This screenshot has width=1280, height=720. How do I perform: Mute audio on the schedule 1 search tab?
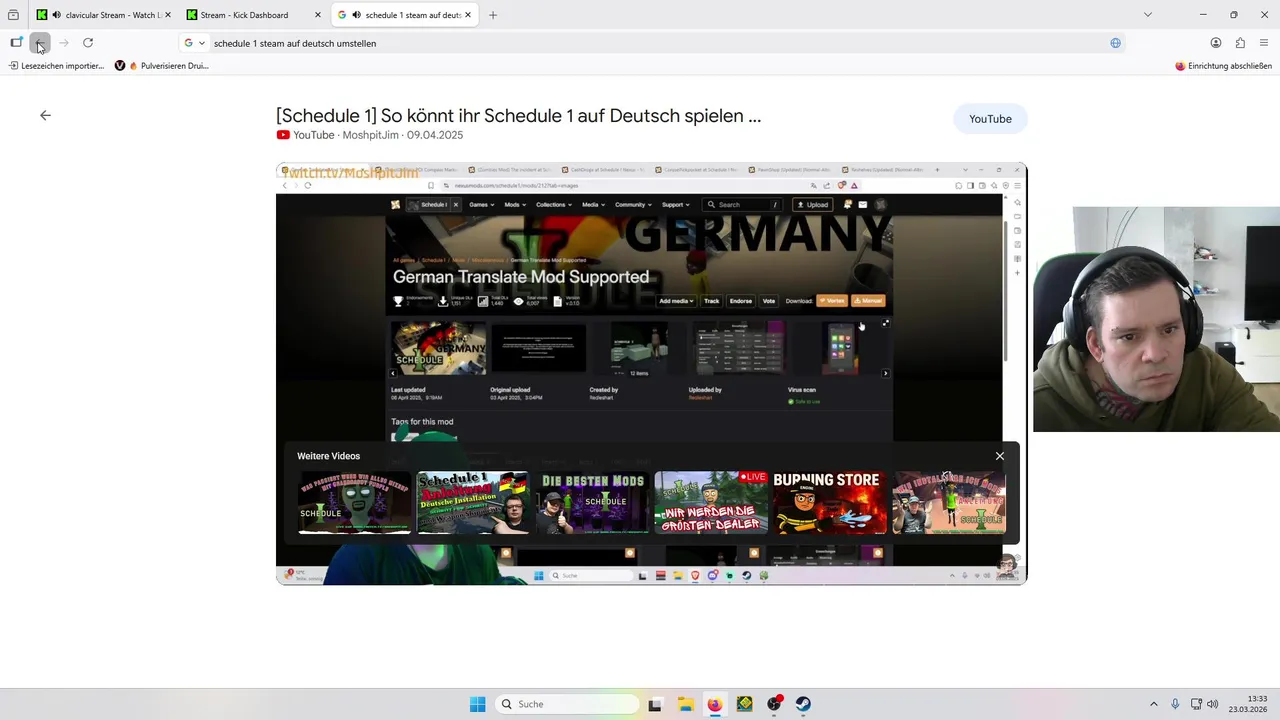tap(357, 15)
